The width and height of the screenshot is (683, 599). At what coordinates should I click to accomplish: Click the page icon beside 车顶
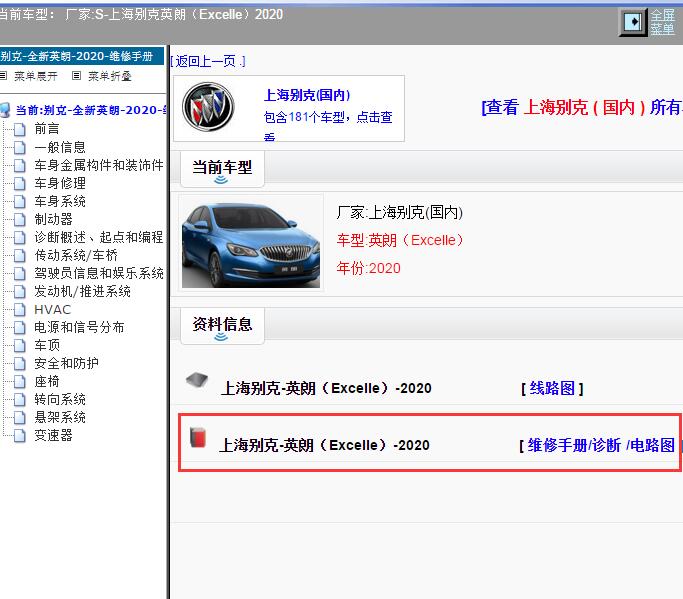pos(20,345)
